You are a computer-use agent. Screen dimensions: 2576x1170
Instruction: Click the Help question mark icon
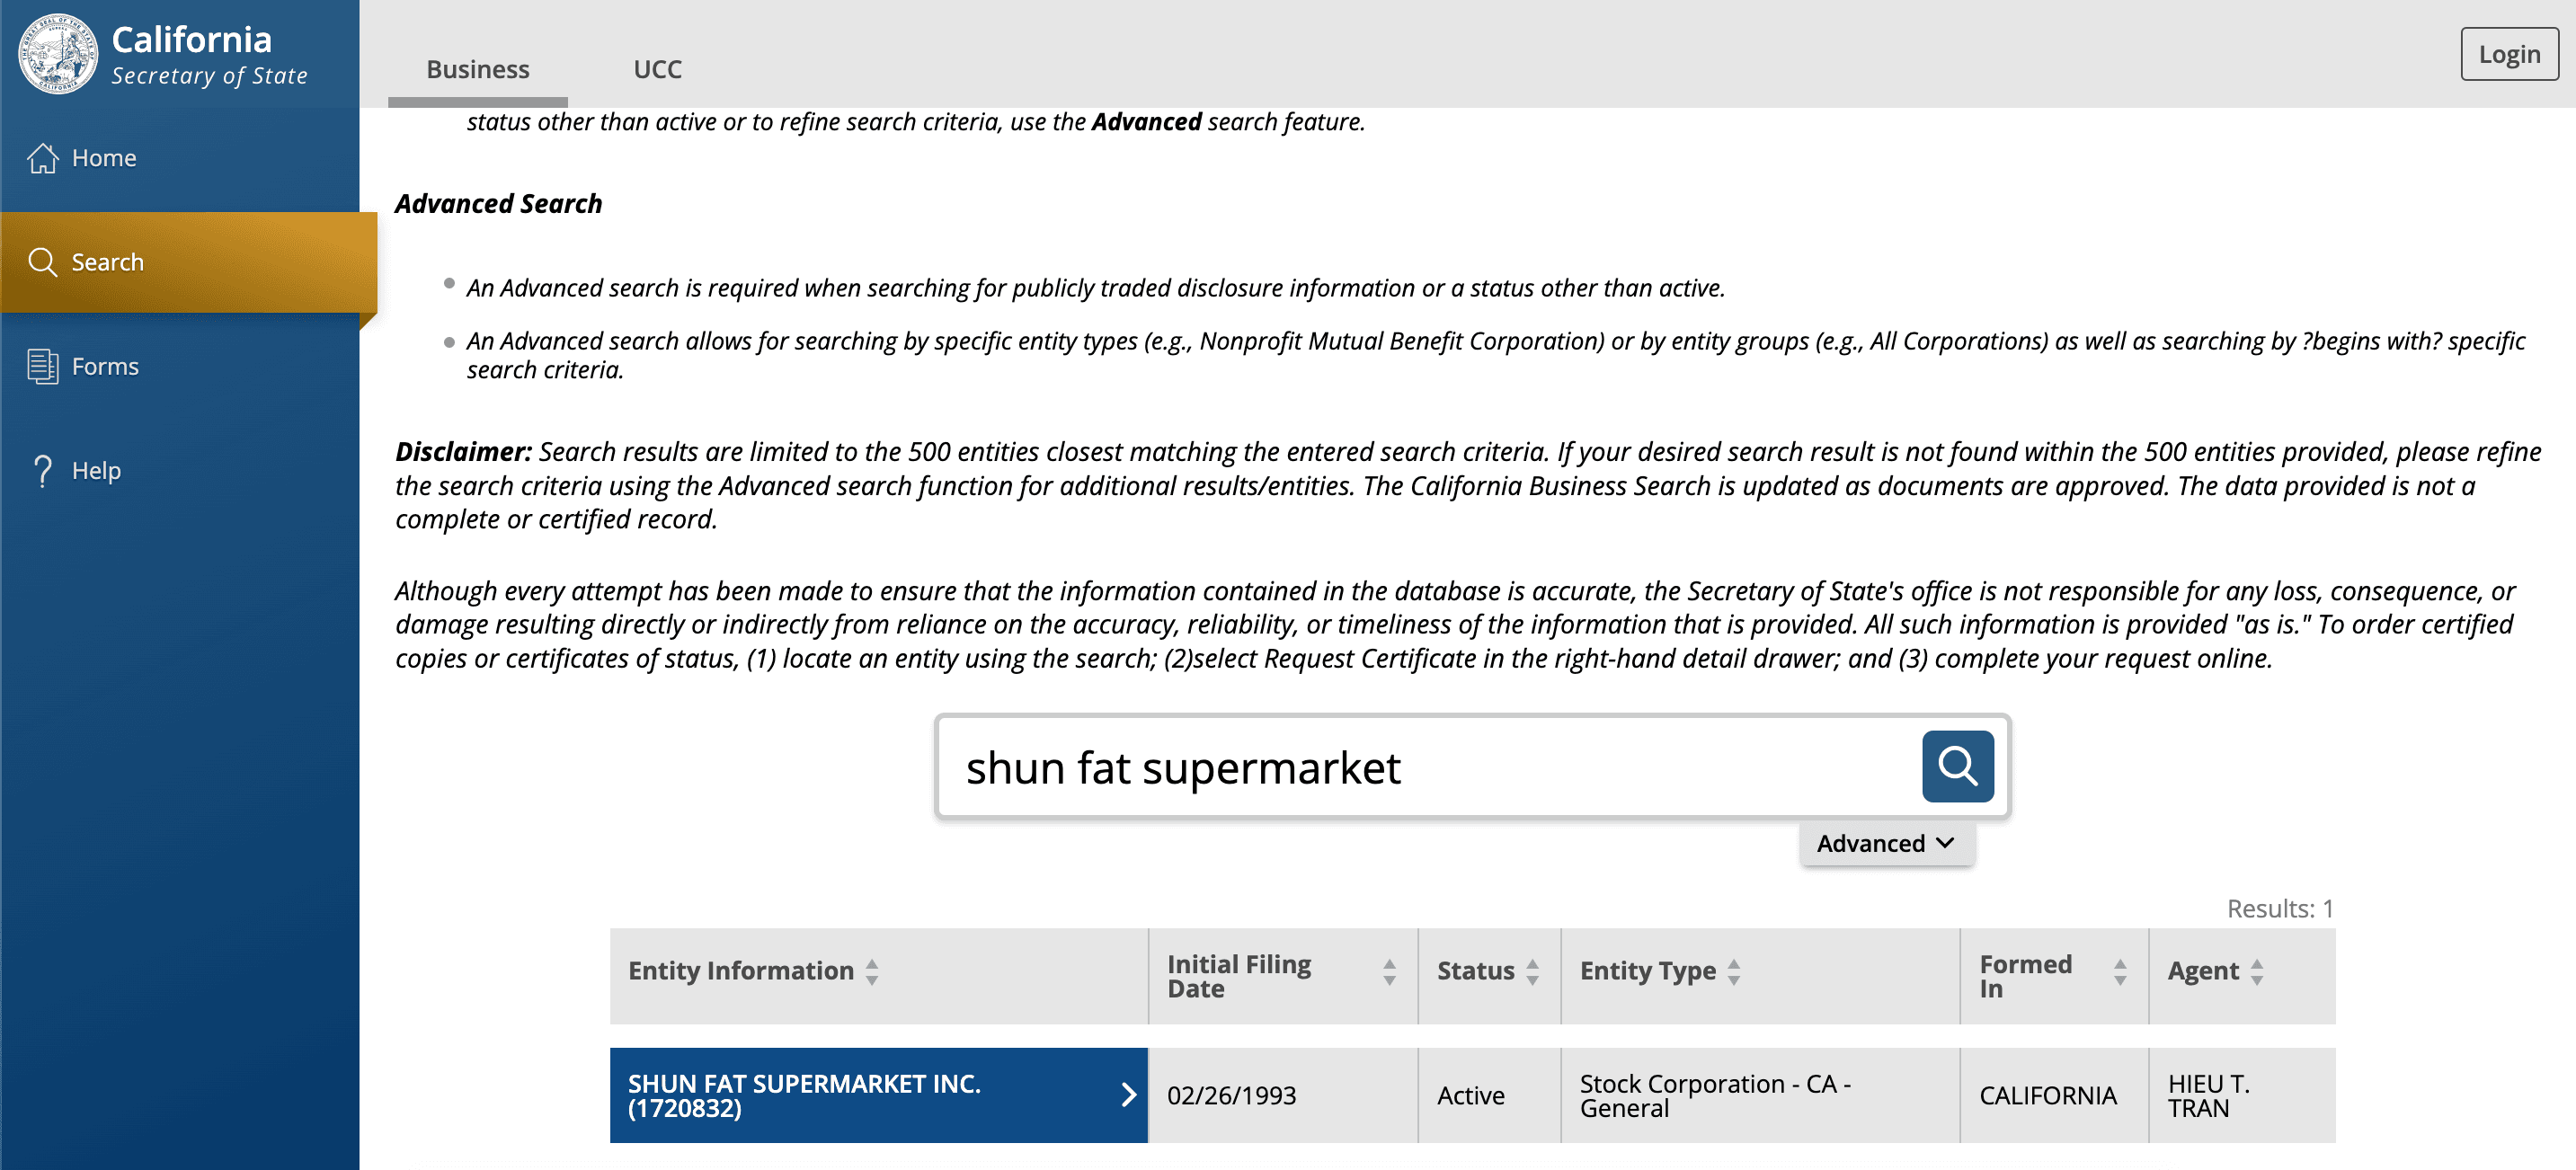tap(42, 470)
